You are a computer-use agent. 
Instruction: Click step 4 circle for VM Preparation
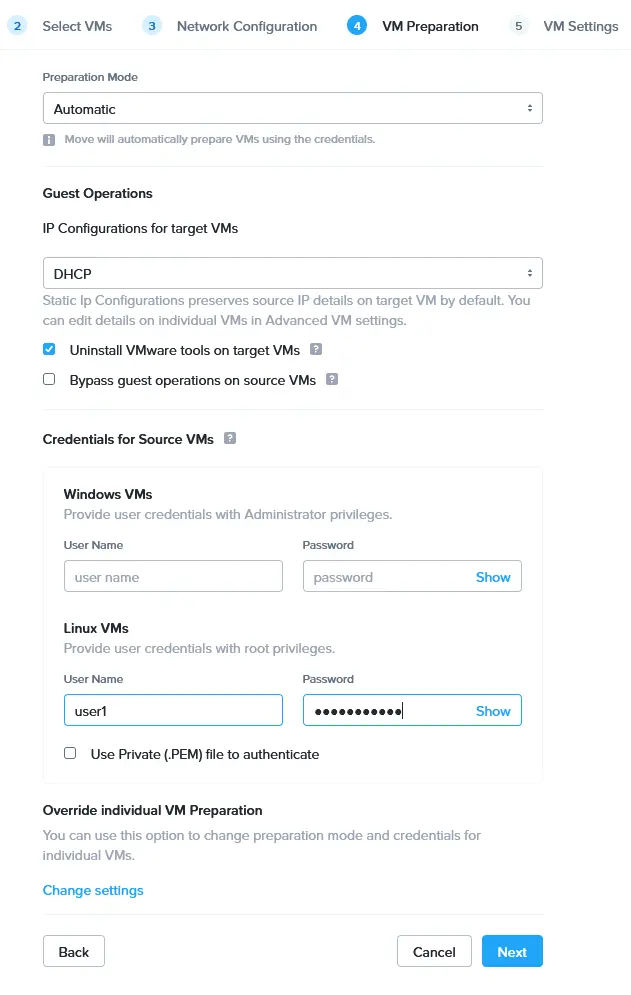point(357,26)
